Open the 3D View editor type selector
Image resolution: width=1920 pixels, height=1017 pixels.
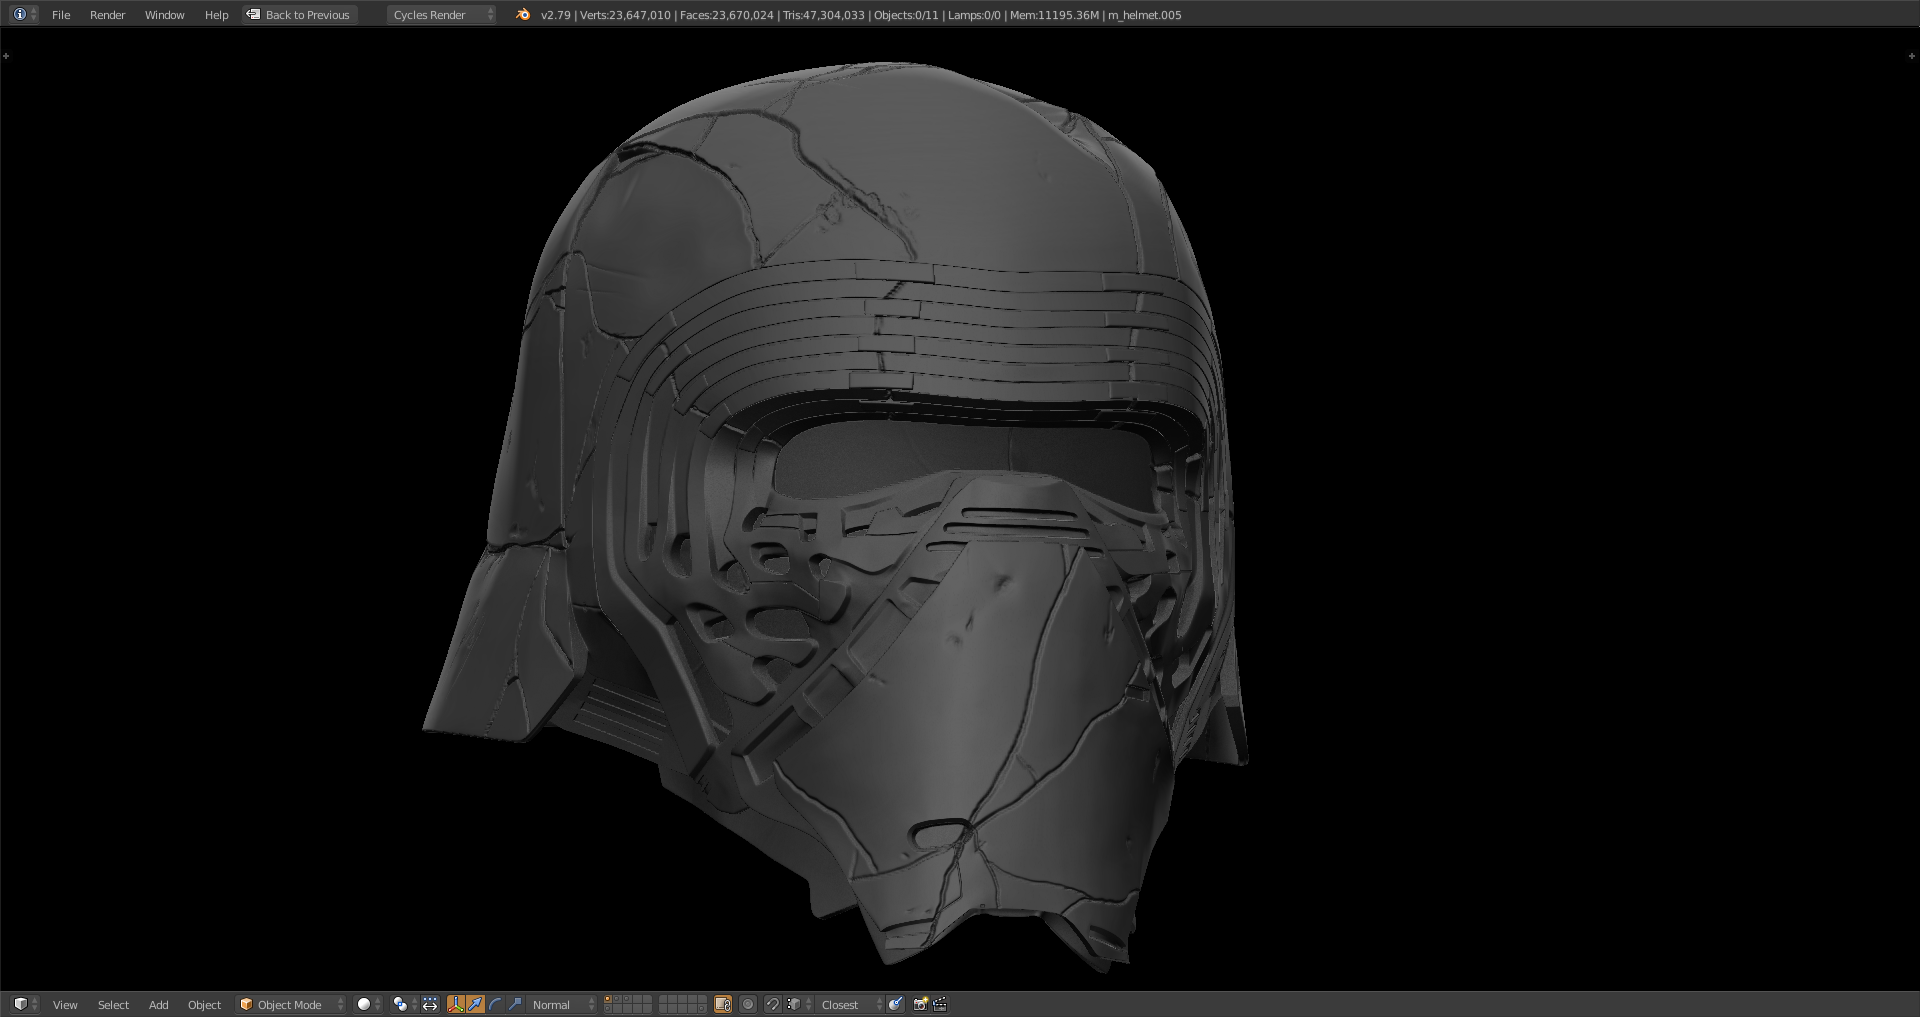(x=25, y=1004)
